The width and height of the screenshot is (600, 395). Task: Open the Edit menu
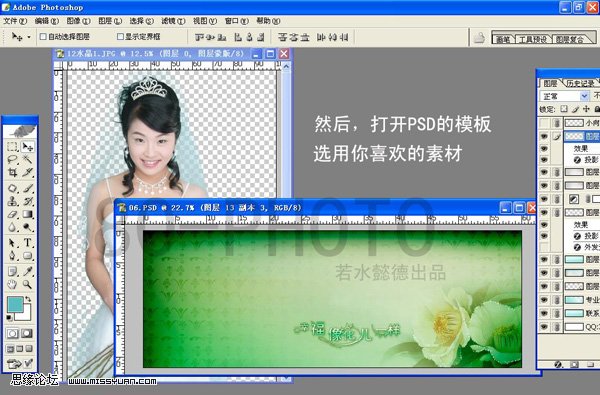47,21
